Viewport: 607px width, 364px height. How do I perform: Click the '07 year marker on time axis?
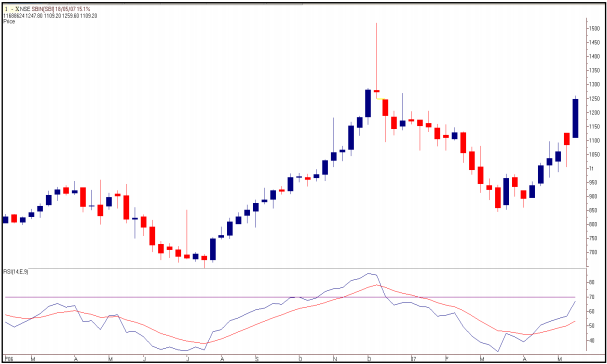point(413,359)
